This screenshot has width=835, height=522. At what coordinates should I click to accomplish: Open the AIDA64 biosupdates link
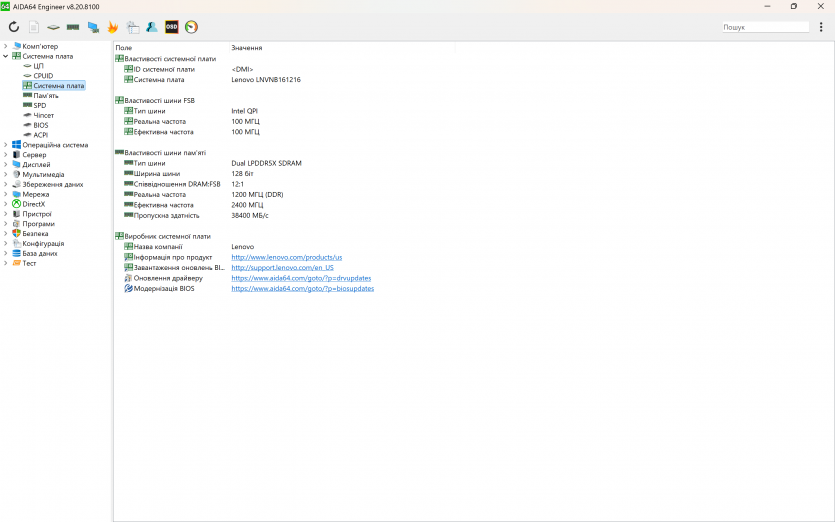(302, 288)
